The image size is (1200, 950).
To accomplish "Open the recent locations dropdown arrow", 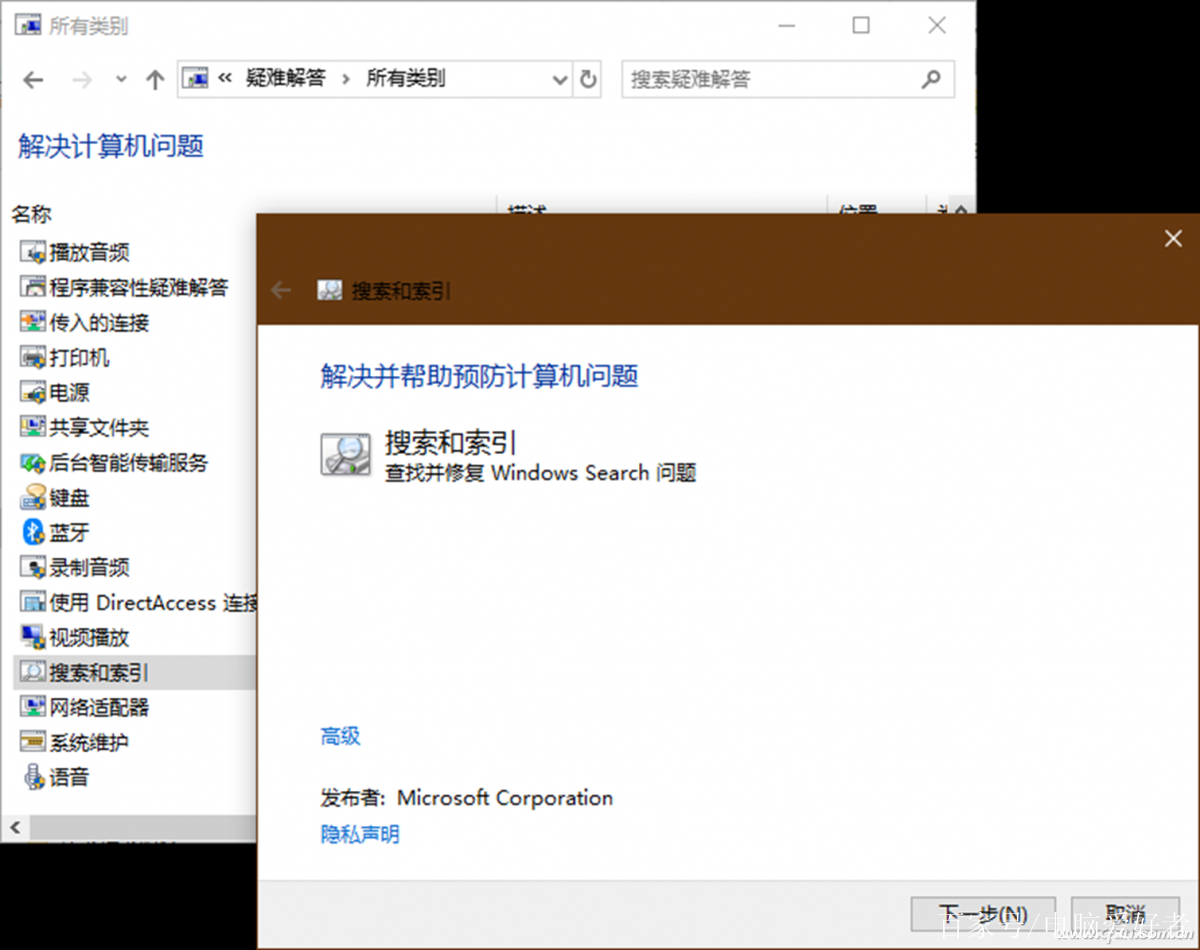I will (121, 80).
